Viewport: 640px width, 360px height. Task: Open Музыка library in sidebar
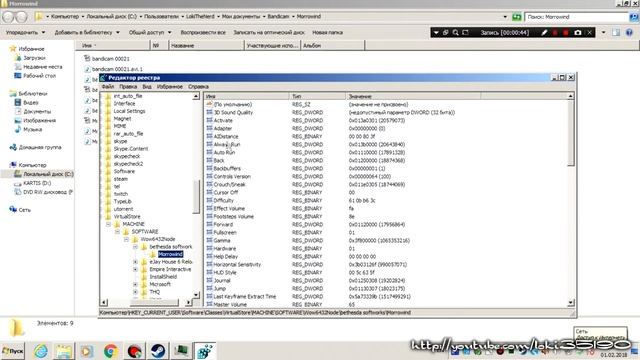32,129
